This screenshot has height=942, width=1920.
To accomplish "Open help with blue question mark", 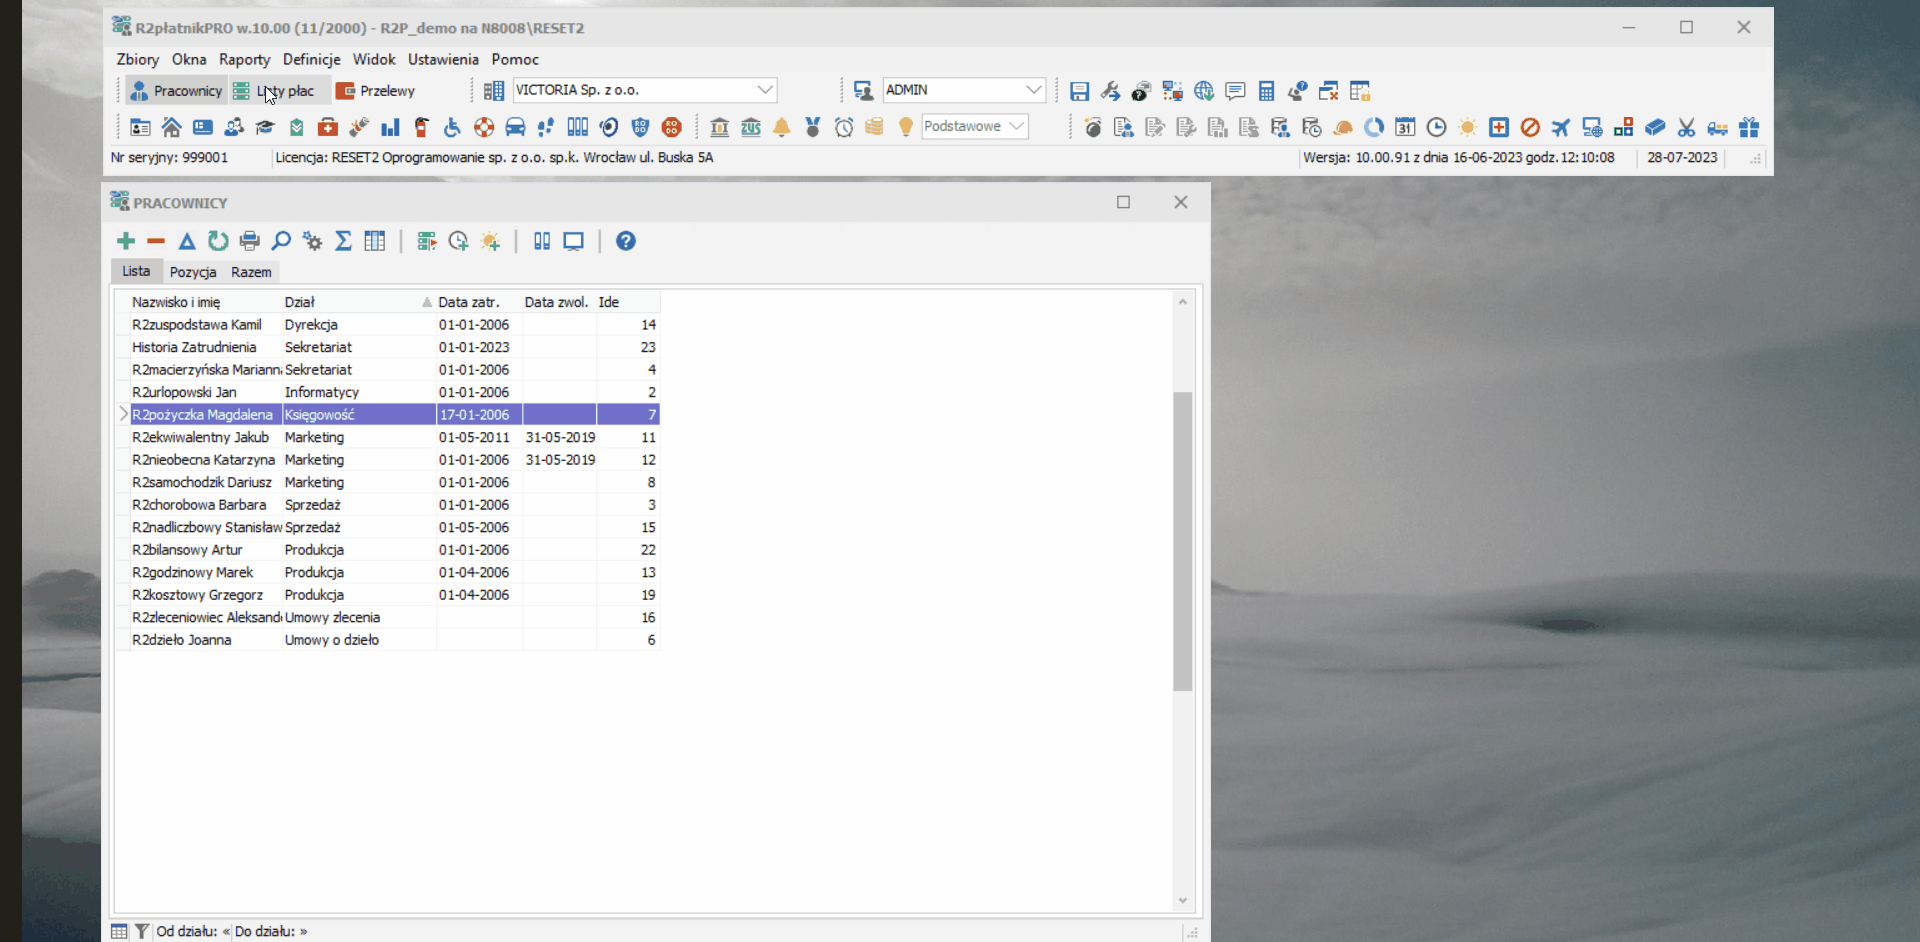I will [626, 241].
